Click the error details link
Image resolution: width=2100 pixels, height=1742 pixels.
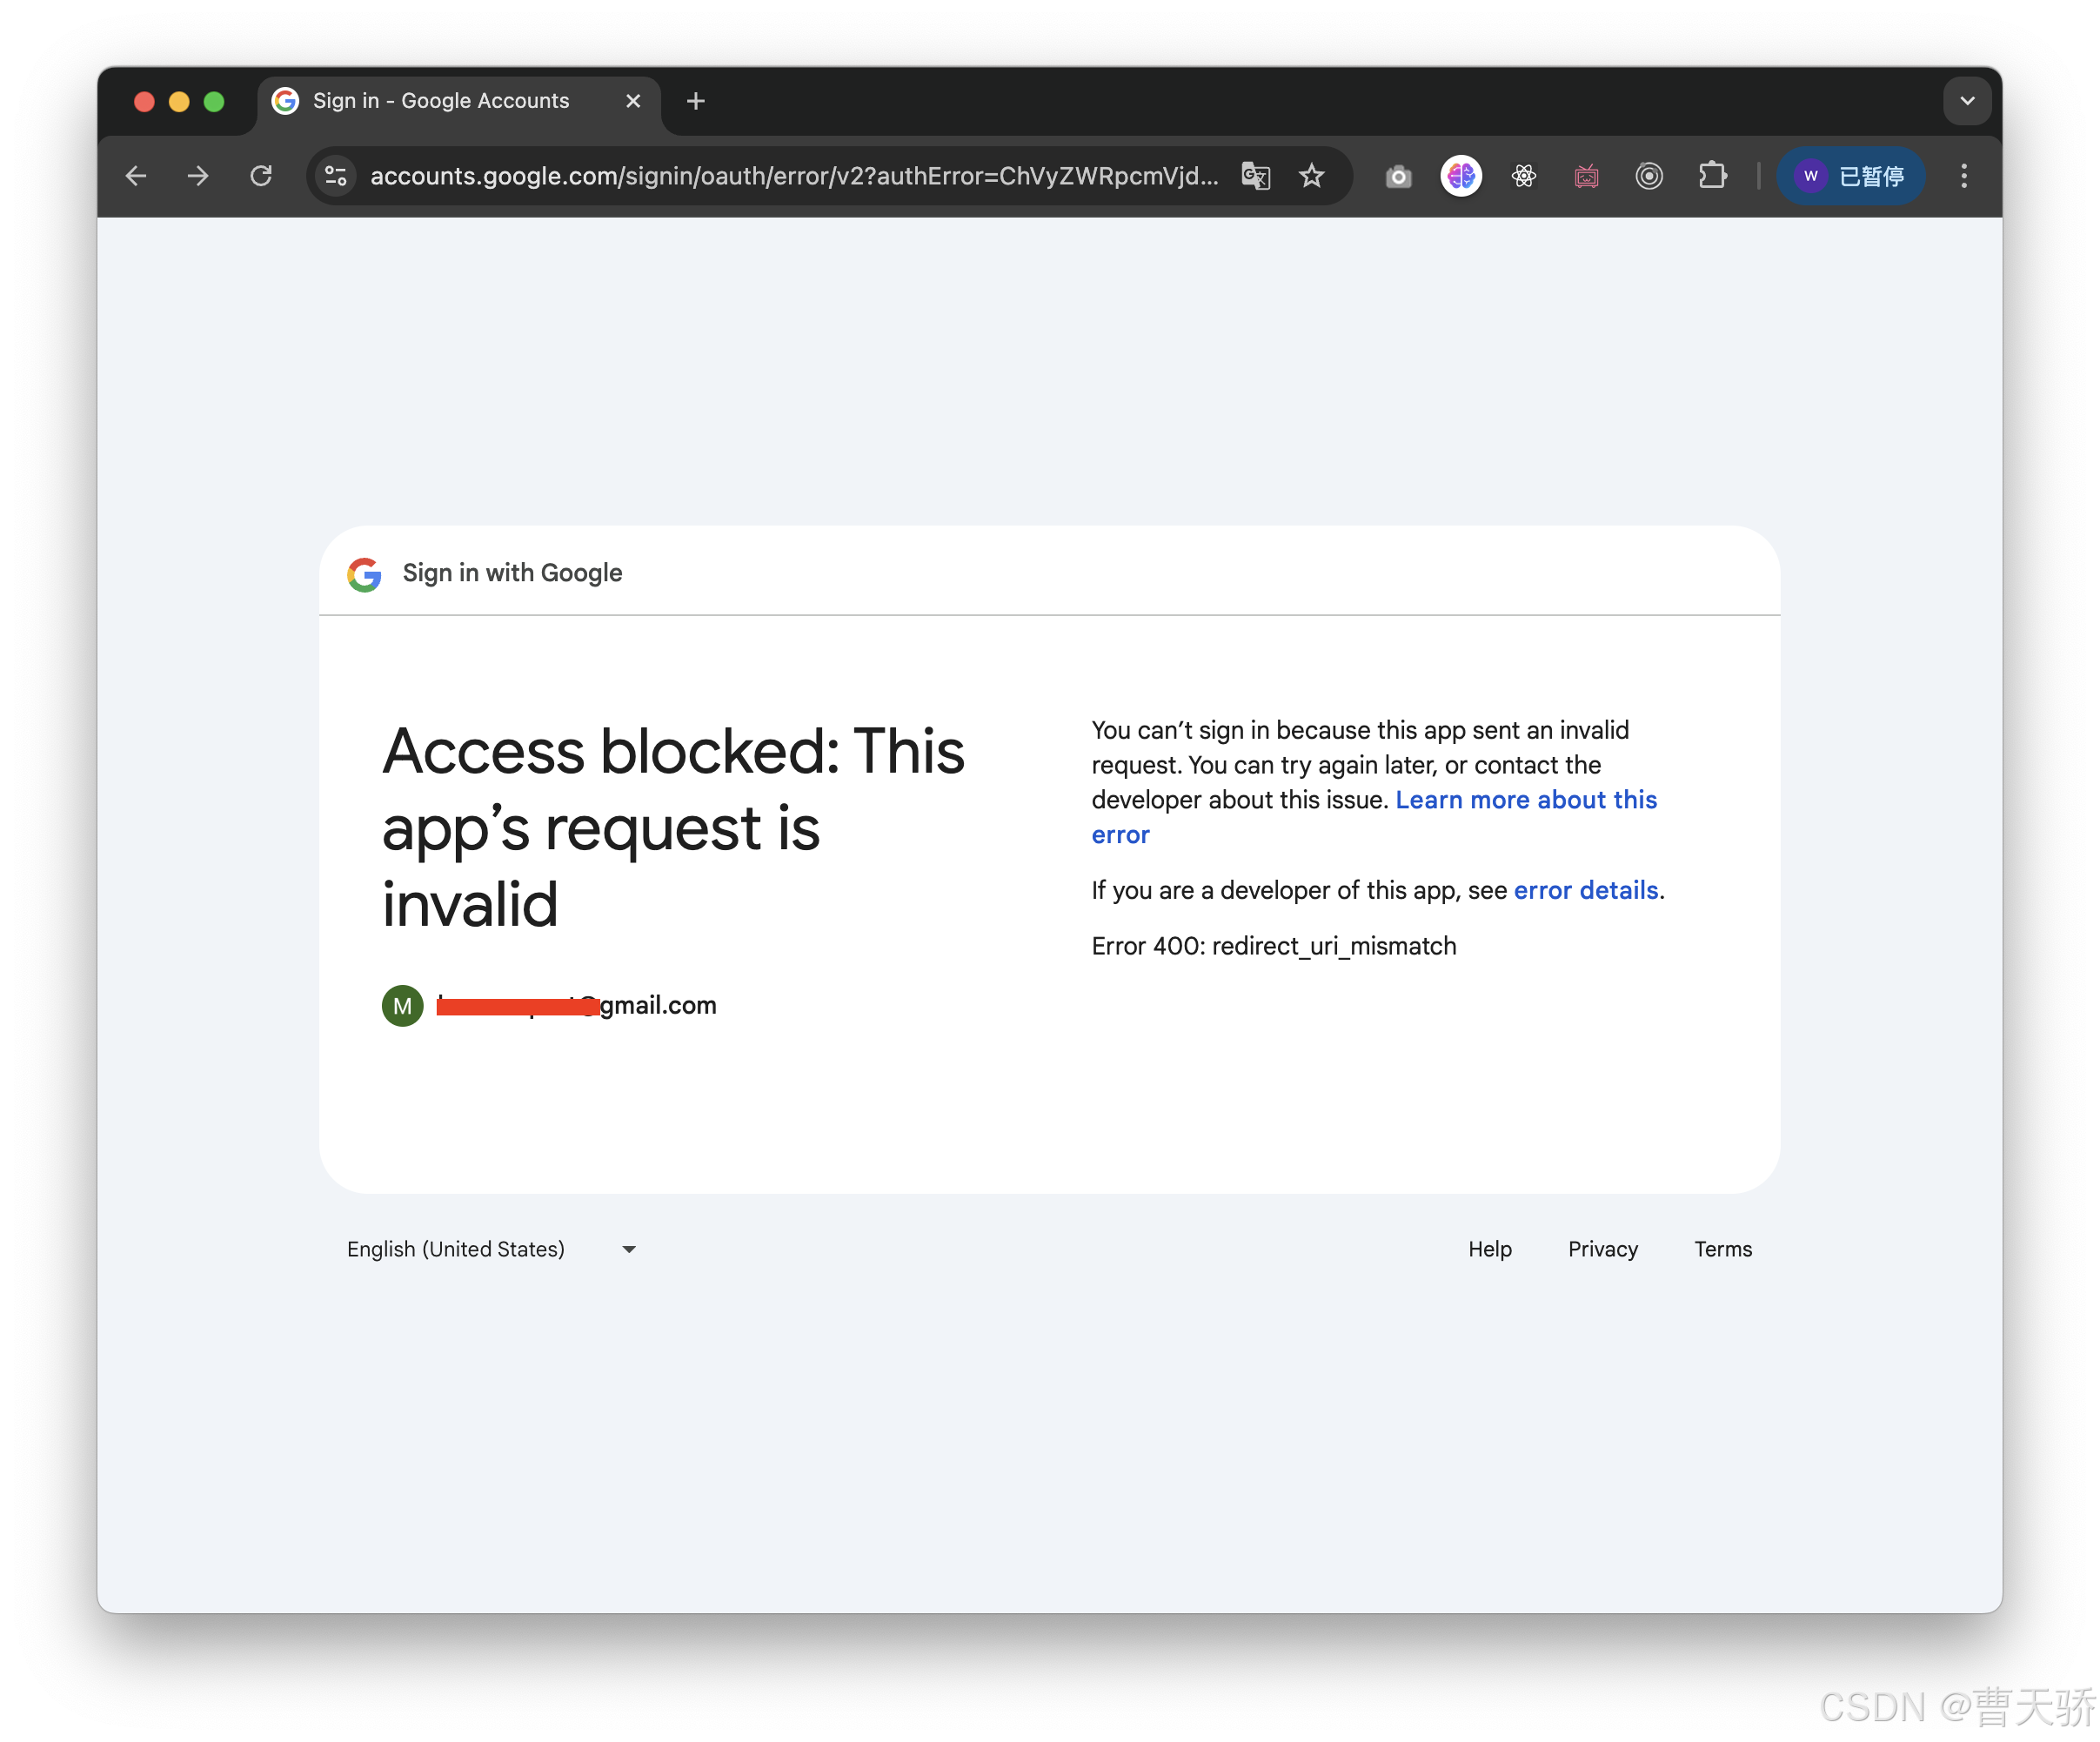(x=1585, y=890)
